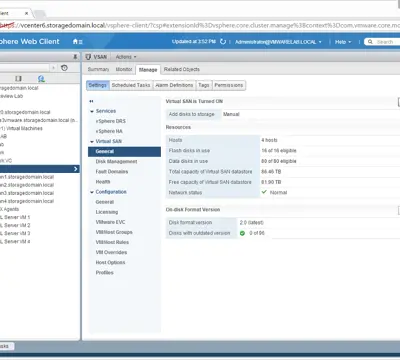Open vSphere DRS settings
This screenshot has width=400, height=360.
(111, 121)
